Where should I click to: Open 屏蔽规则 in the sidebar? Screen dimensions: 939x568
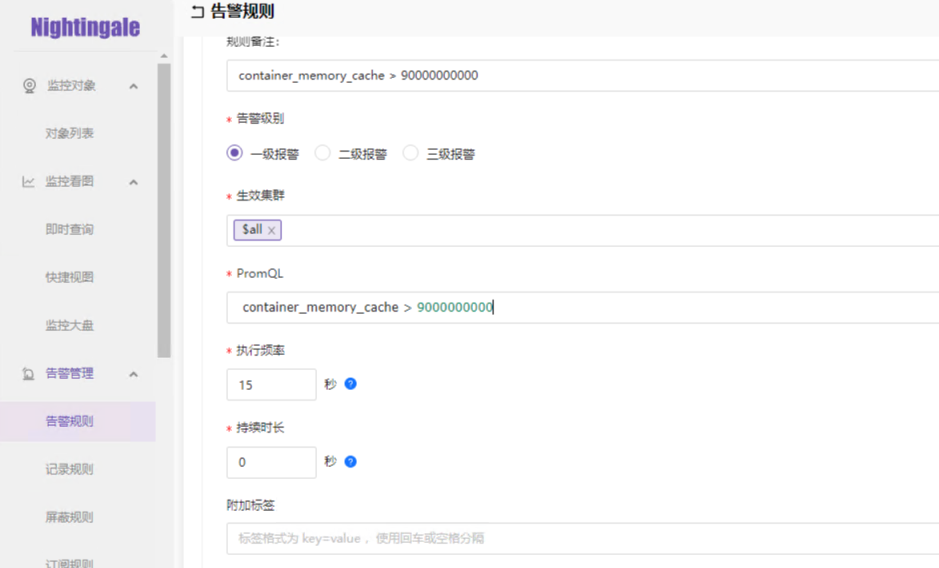click(69, 517)
